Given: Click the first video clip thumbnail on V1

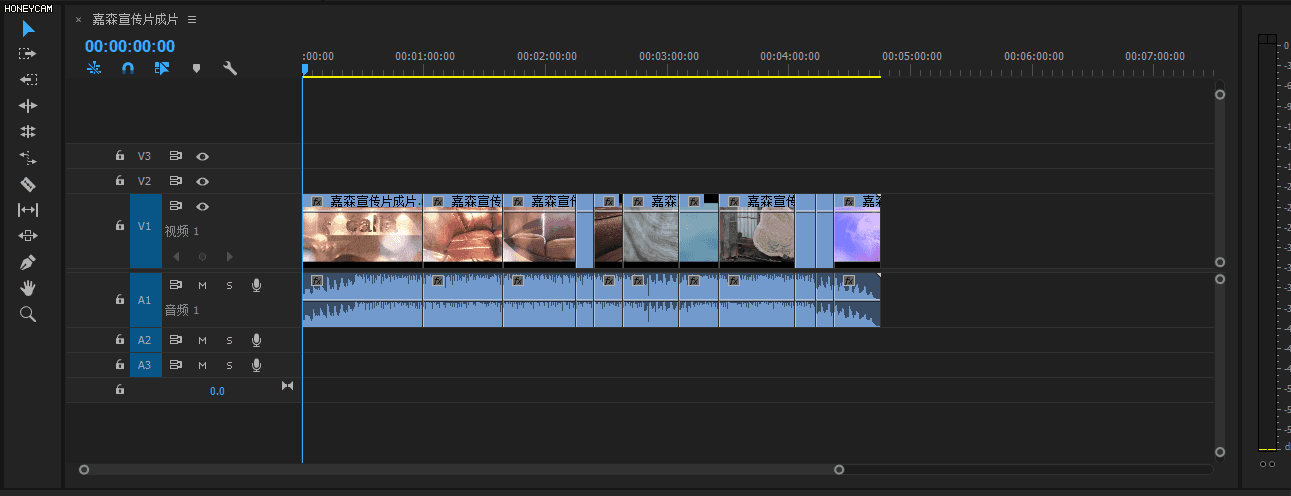Looking at the screenshot, I should [x=361, y=236].
